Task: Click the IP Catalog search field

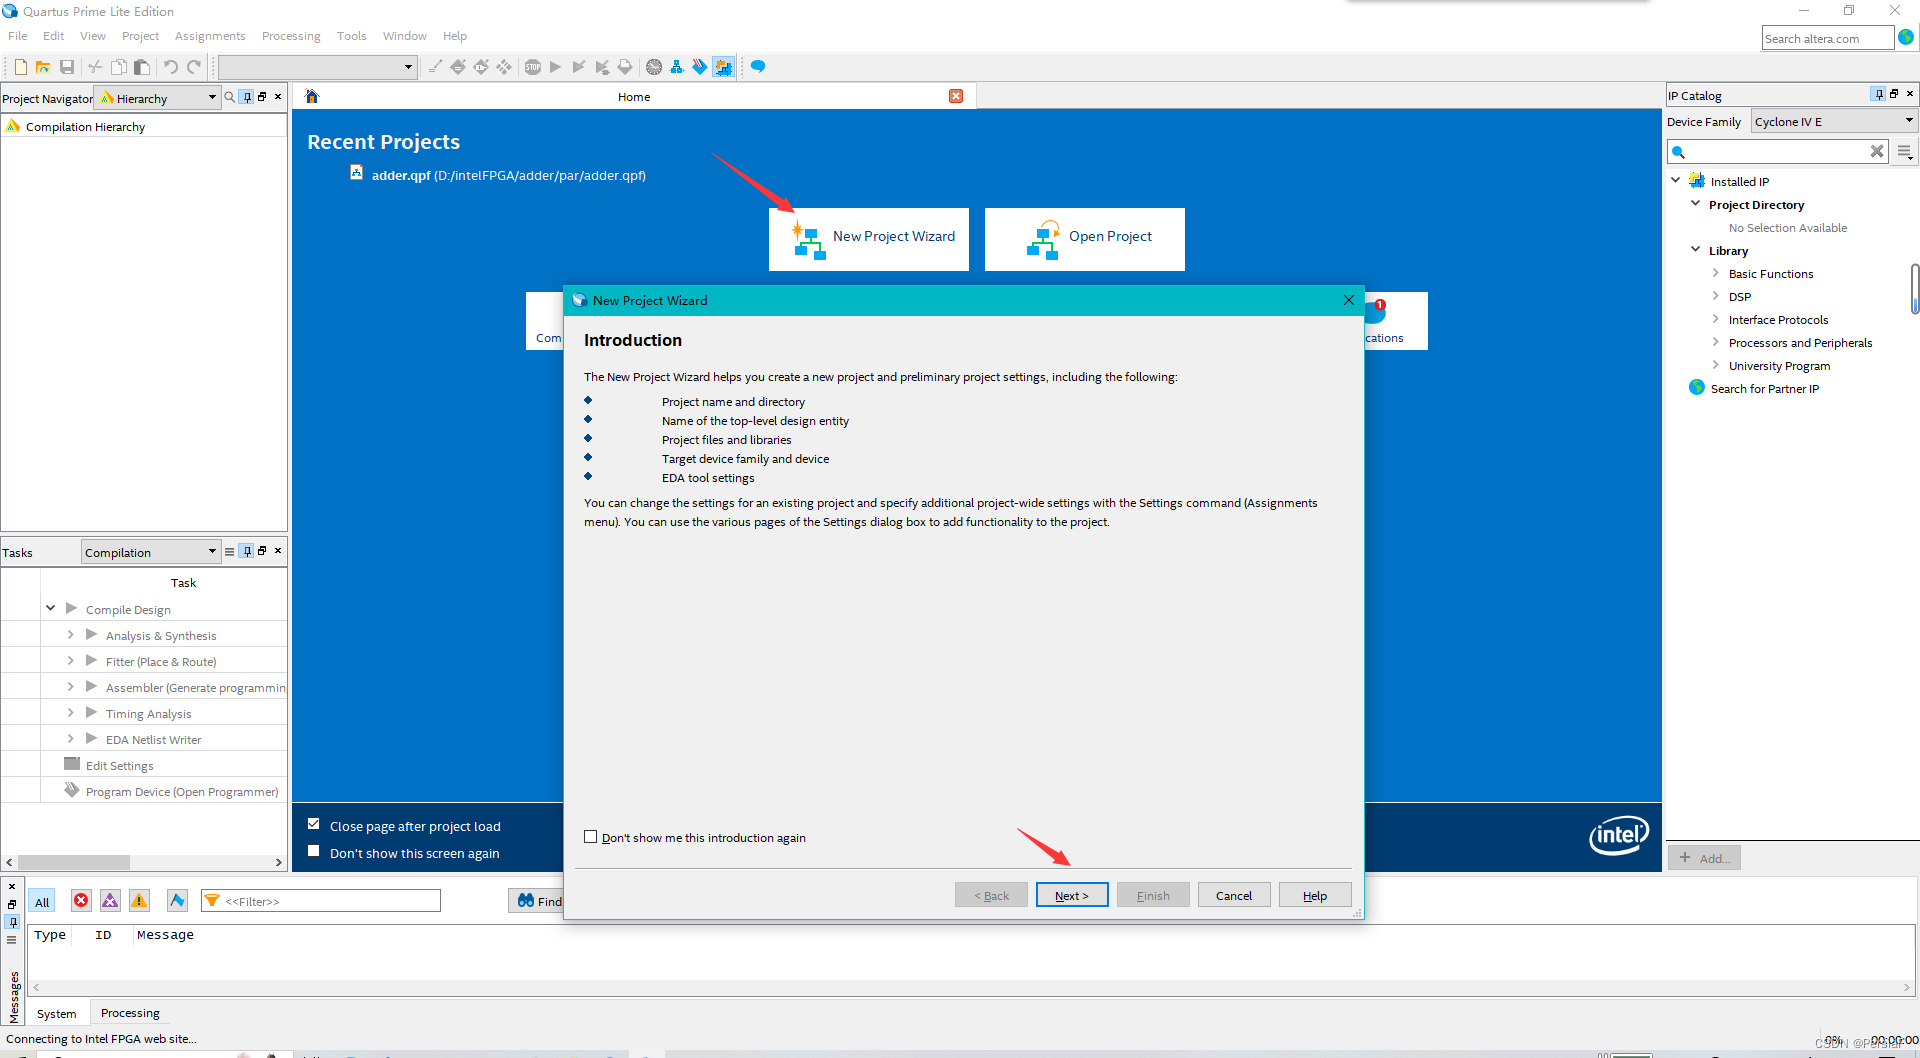Action: click(x=1777, y=151)
